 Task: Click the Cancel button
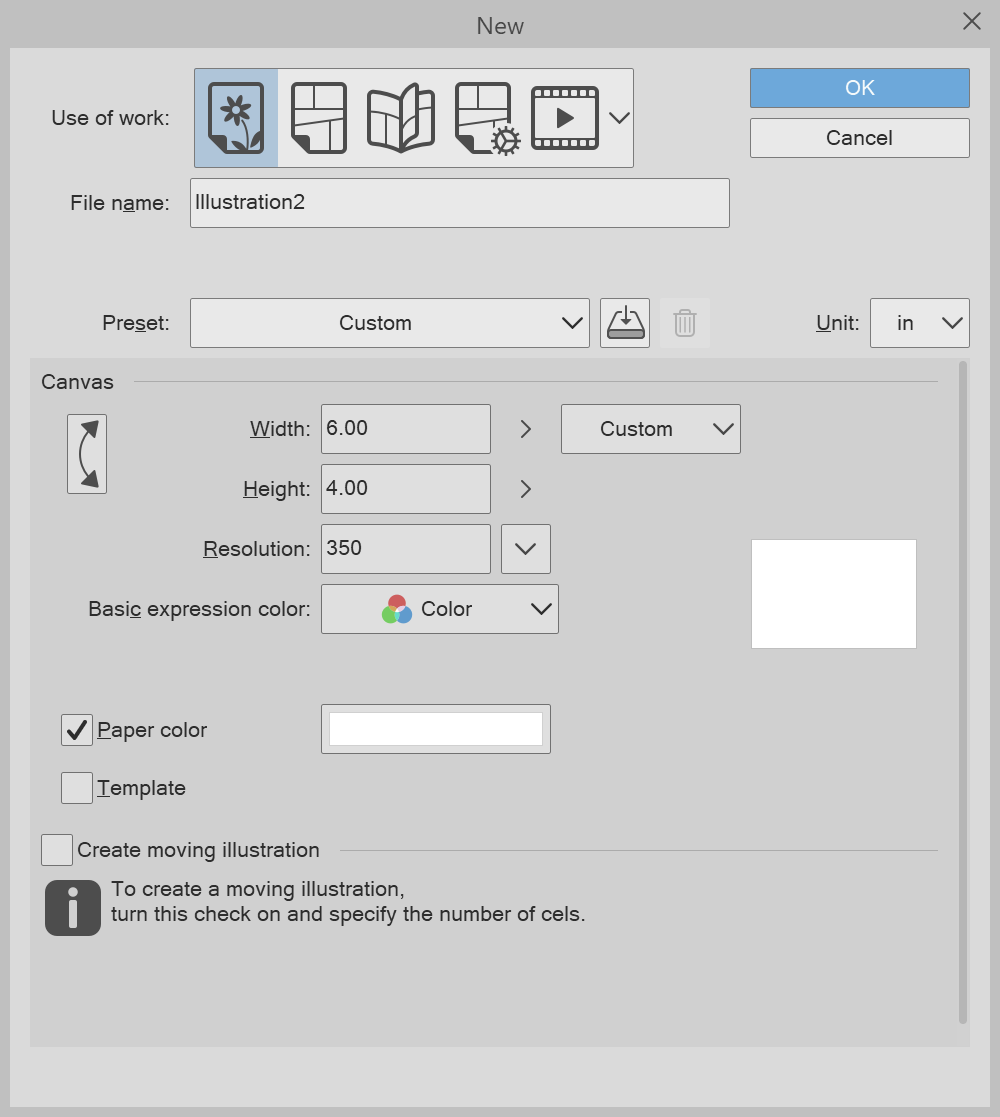[x=860, y=137]
